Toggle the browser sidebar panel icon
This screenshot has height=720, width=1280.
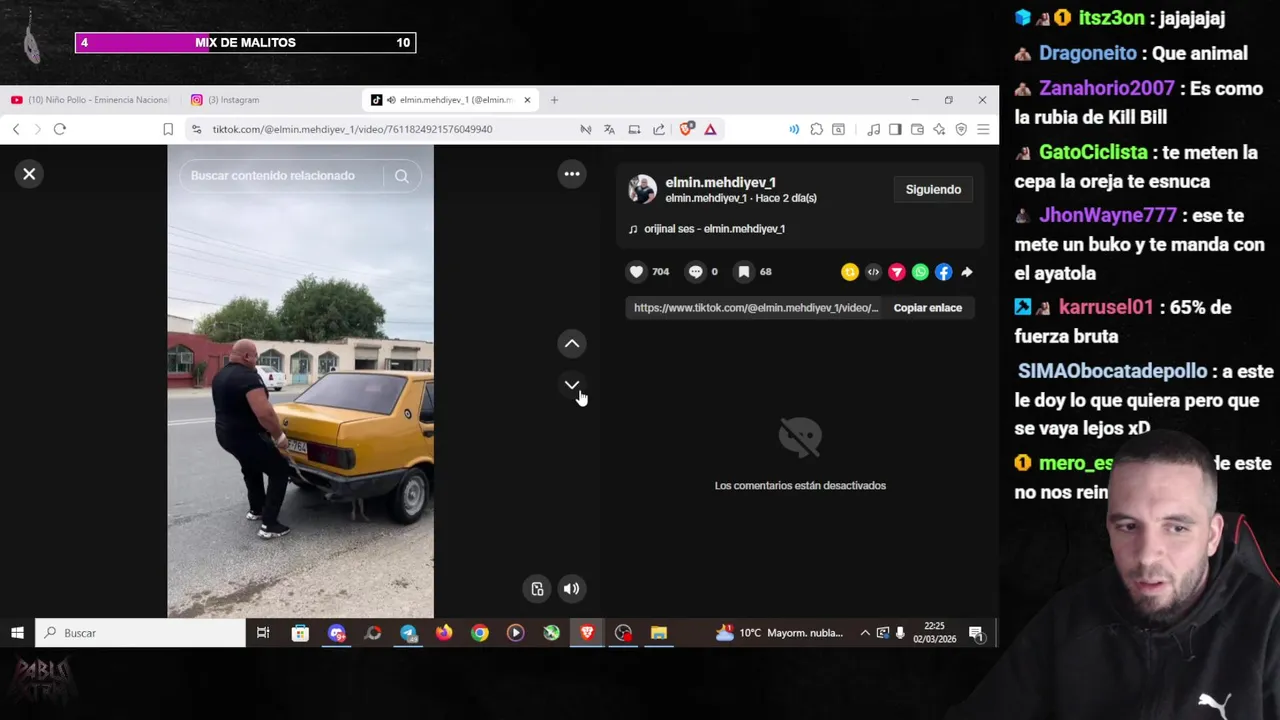895,129
